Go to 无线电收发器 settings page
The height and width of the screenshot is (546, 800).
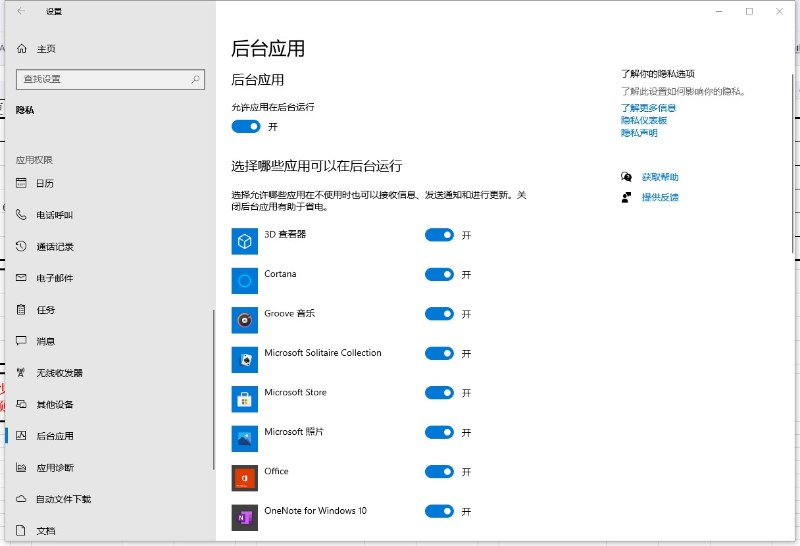[x=59, y=373]
